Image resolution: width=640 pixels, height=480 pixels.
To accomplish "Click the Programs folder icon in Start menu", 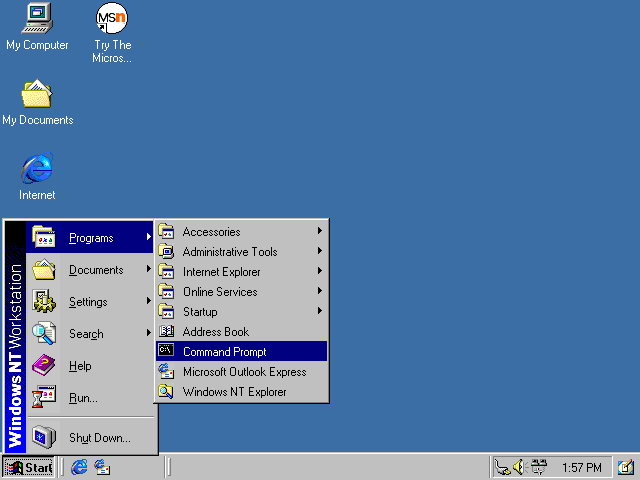I will click(44, 237).
